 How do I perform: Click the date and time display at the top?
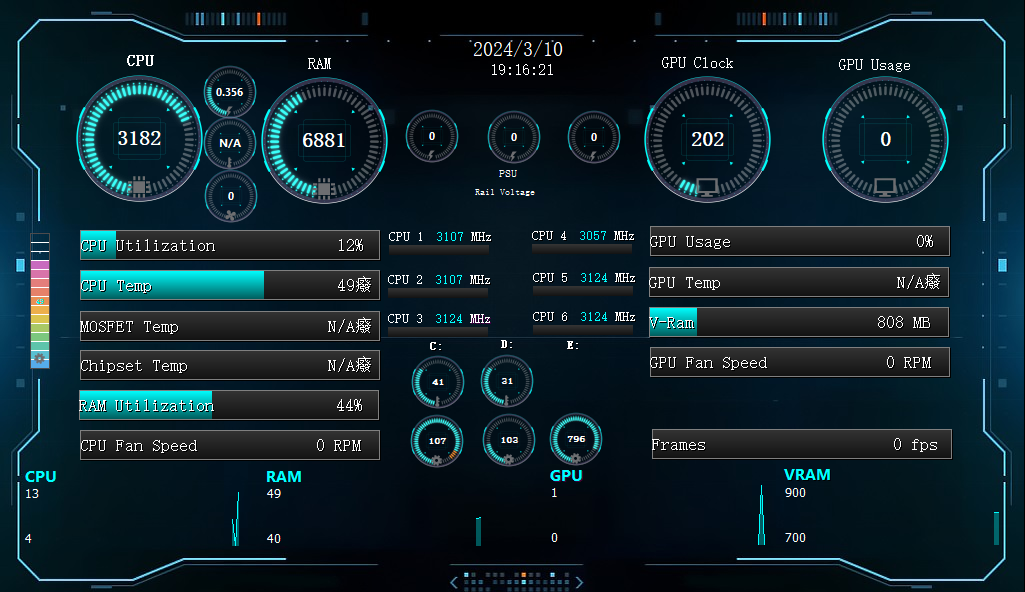pyautogui.click(x=518, y=59)
